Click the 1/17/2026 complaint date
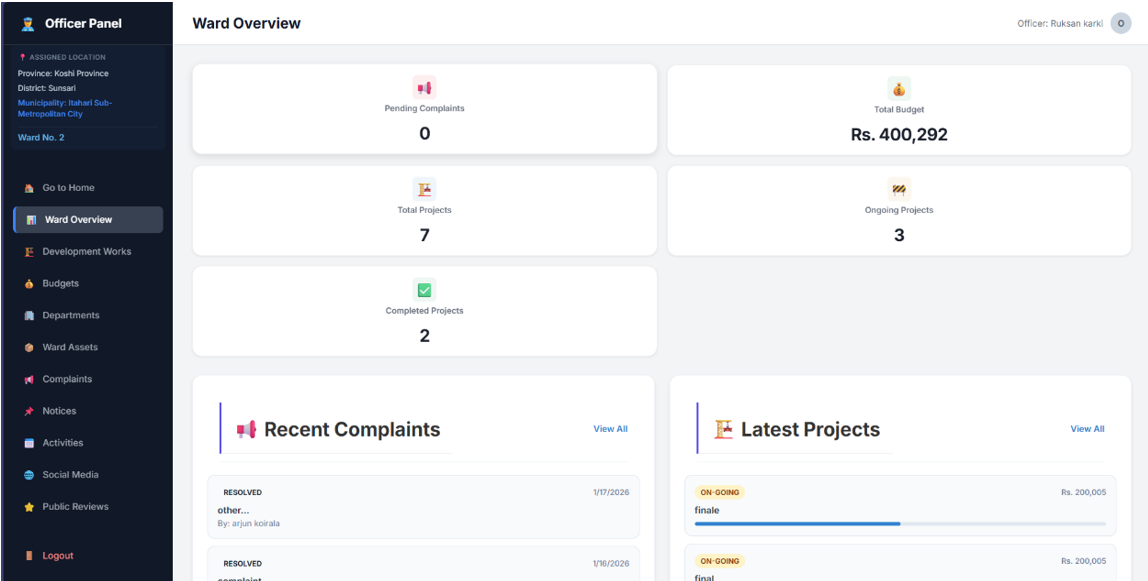 [x=611, y=492]
